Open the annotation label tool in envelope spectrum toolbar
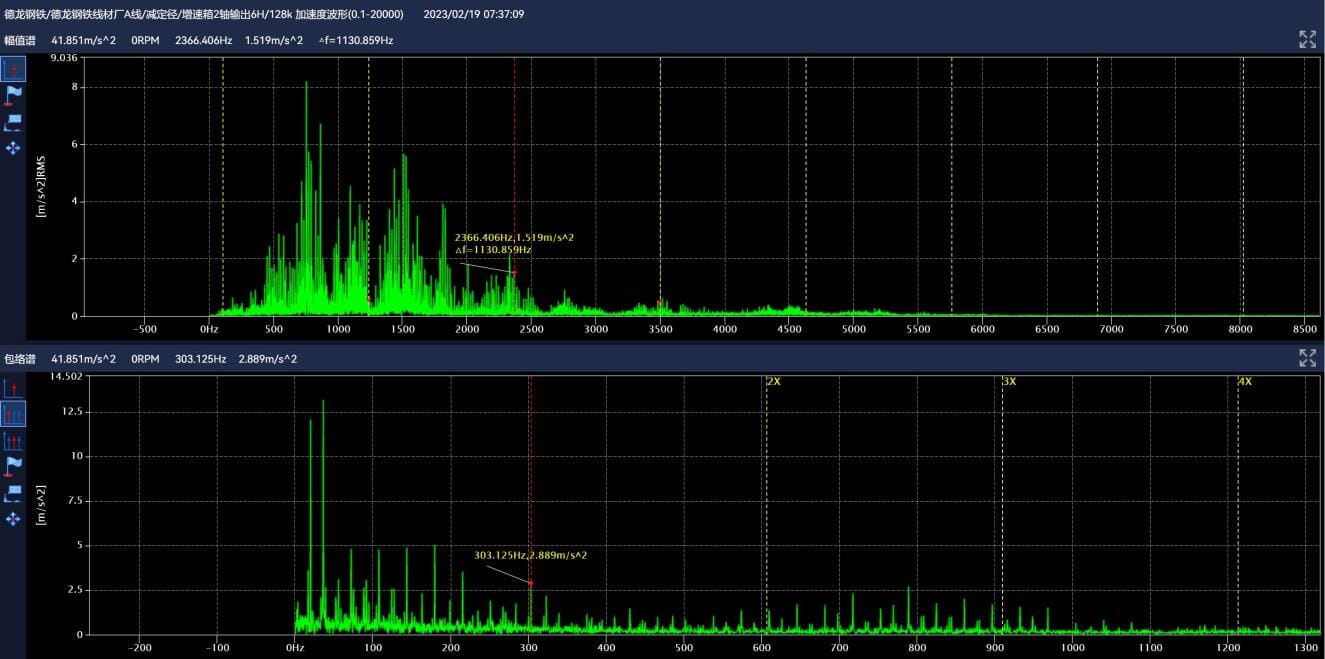1325x659 pixels. pyautogui.click(x=13, y=493)
